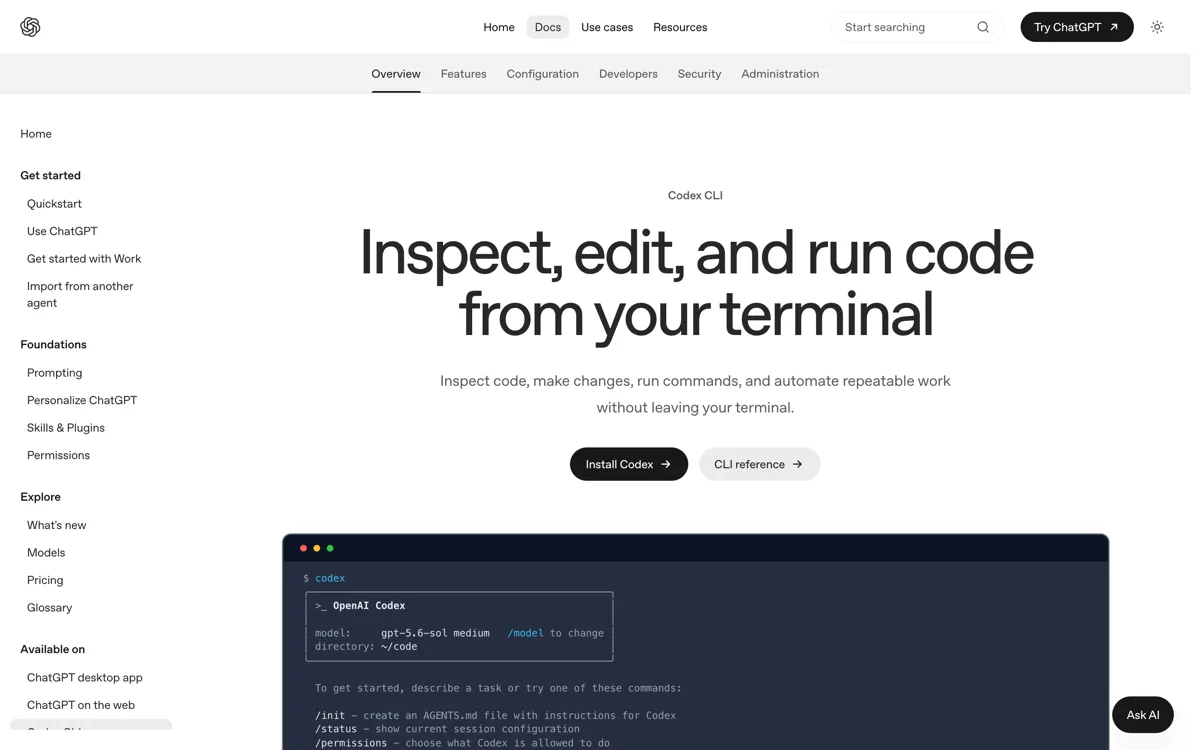
Task: Switch to the Developers tab
Action: [628, 74]
